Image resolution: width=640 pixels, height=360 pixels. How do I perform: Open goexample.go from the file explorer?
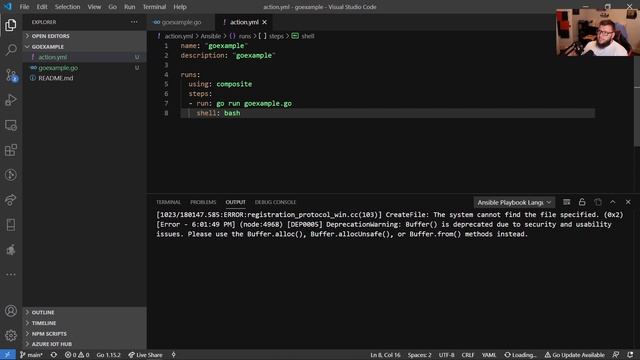click(84, 68)
